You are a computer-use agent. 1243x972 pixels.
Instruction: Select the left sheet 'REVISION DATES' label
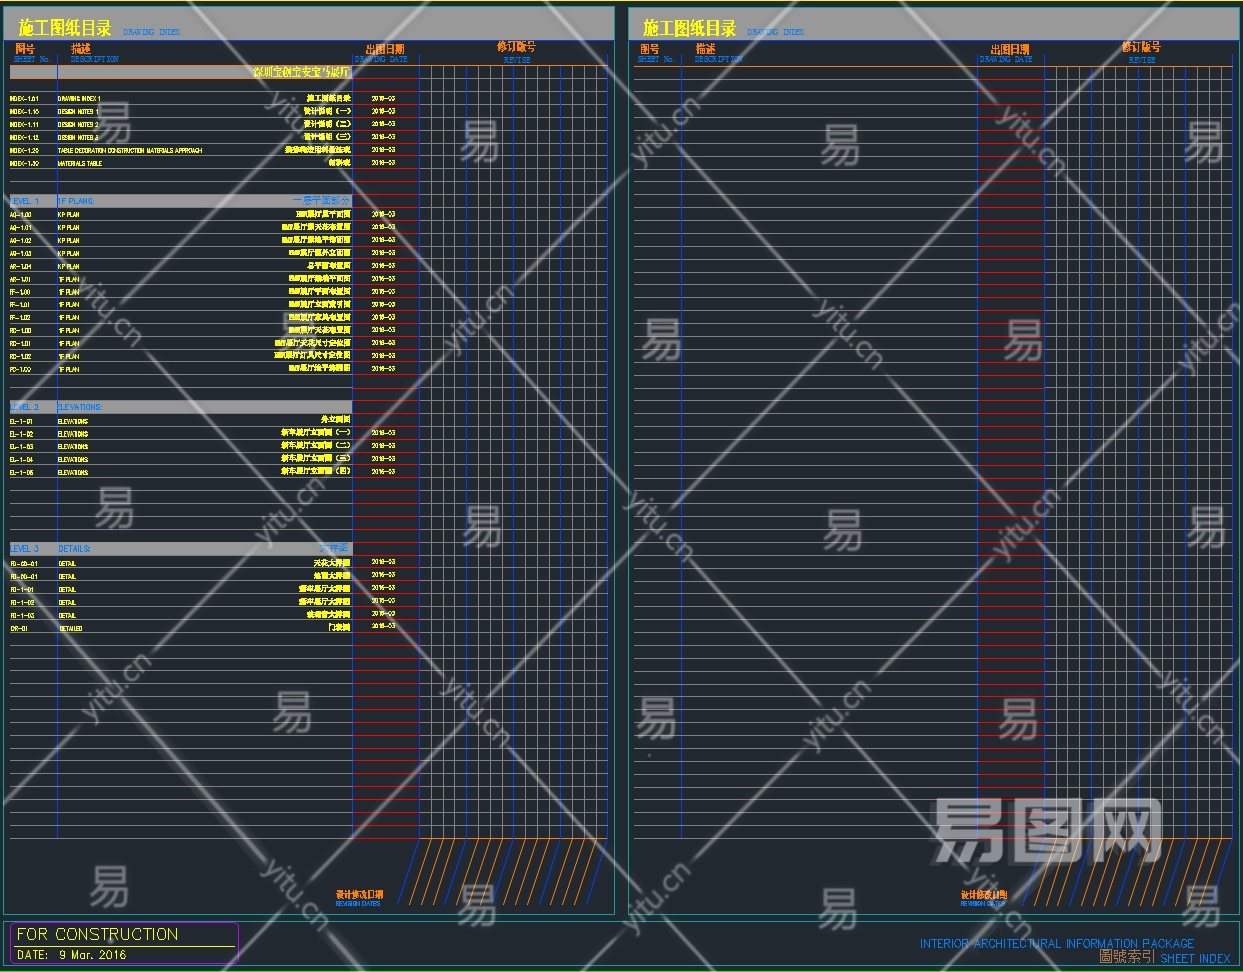click(358, 904)
